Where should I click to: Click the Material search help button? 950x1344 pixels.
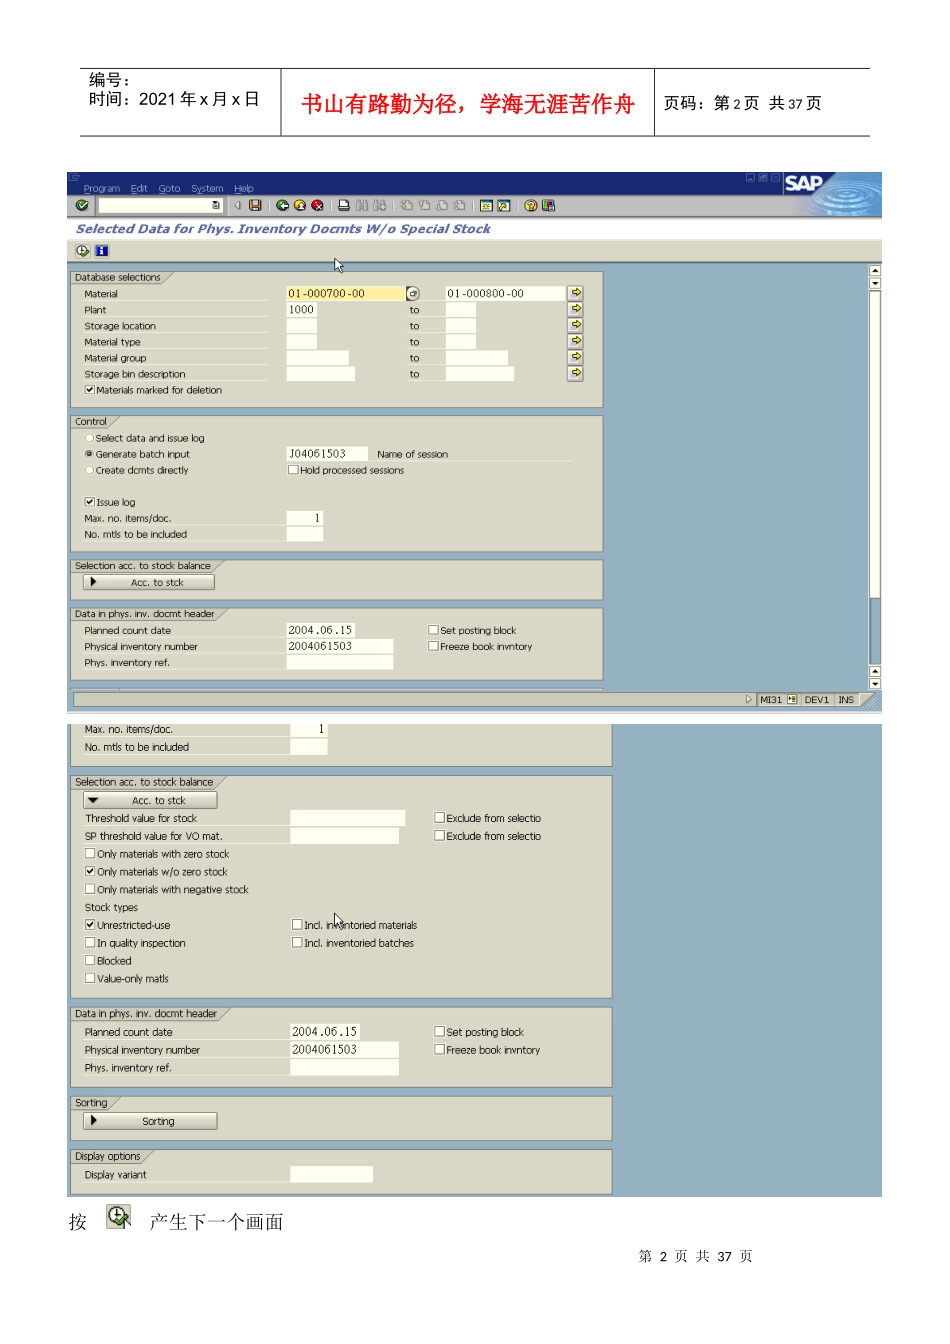tap(412, 293)
